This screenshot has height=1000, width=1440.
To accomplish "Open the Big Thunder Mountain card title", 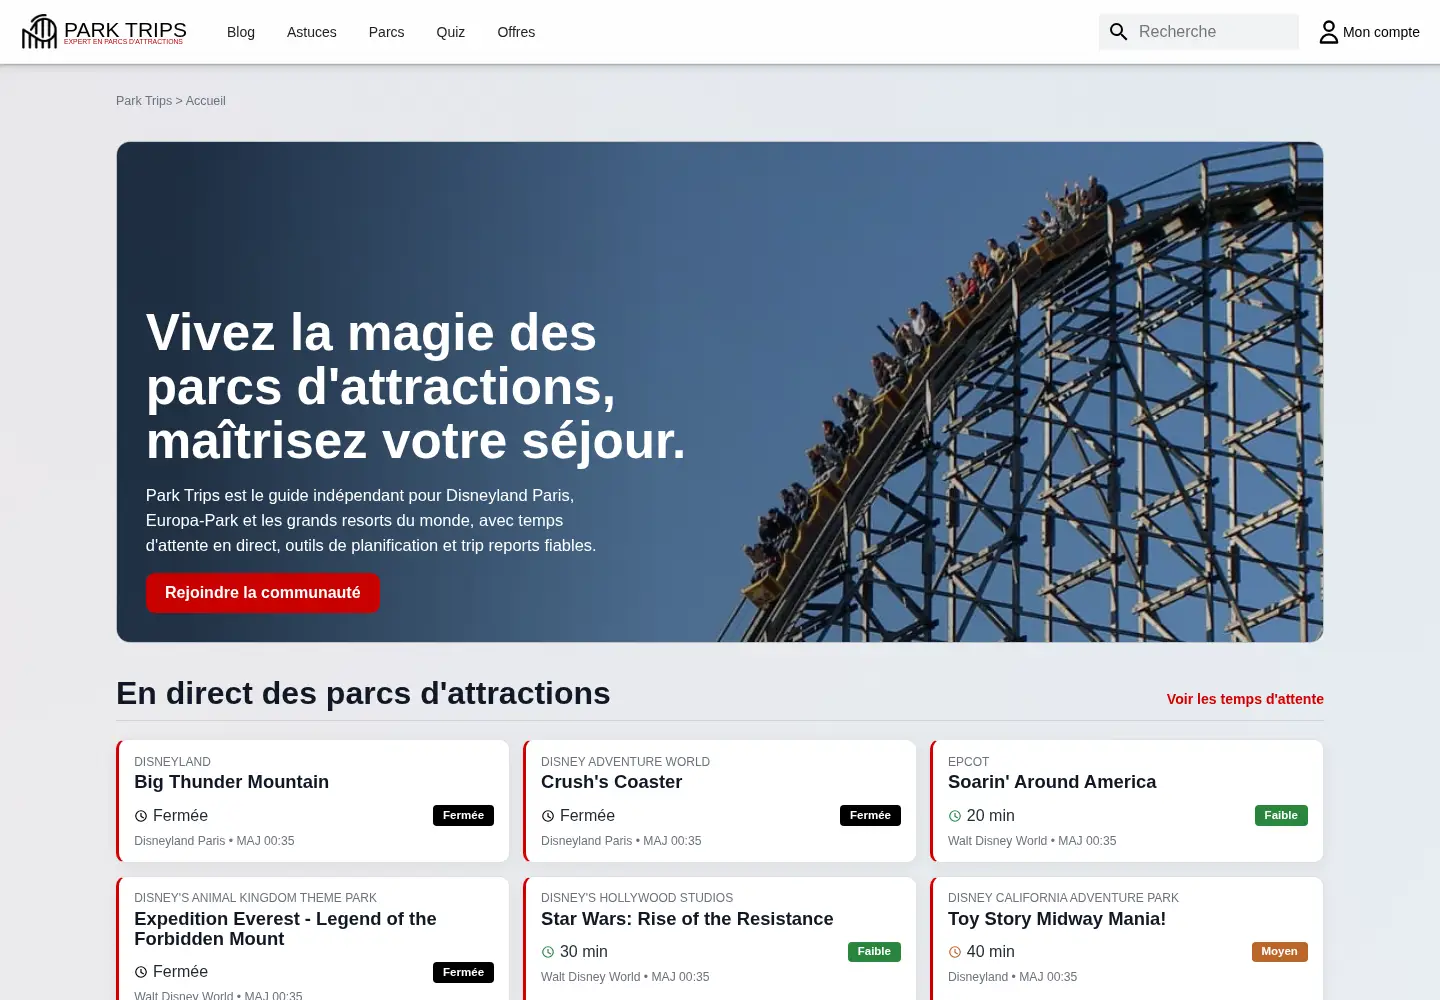I will click(232, 782).
